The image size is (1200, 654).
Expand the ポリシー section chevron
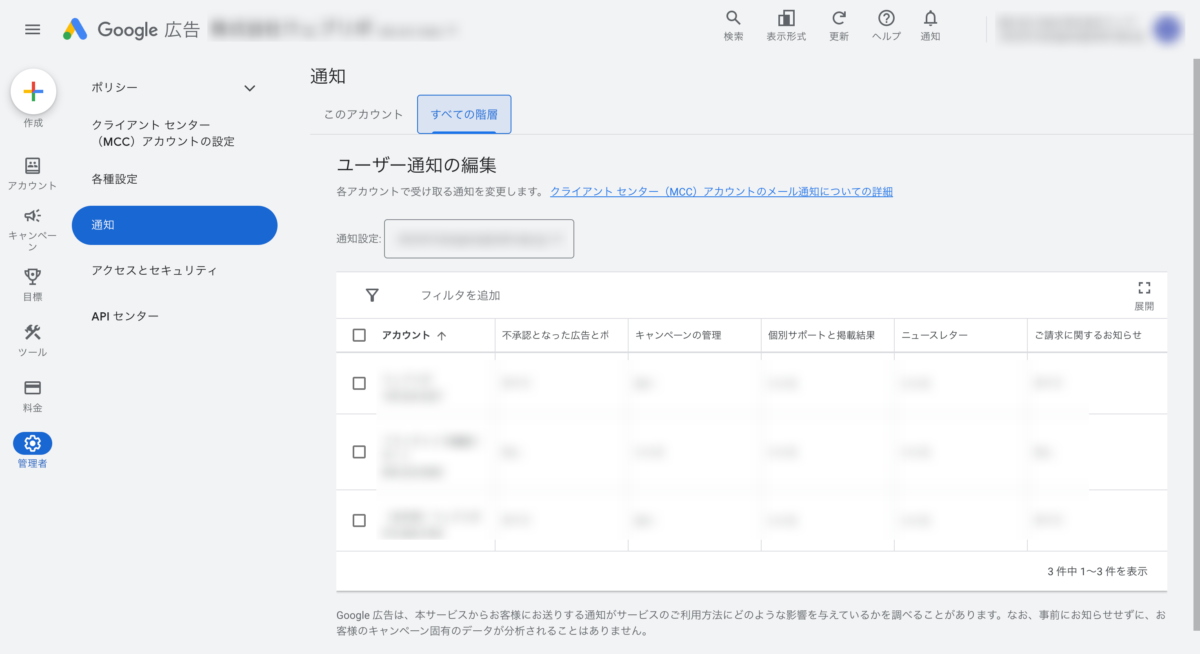tap(250, 88)
